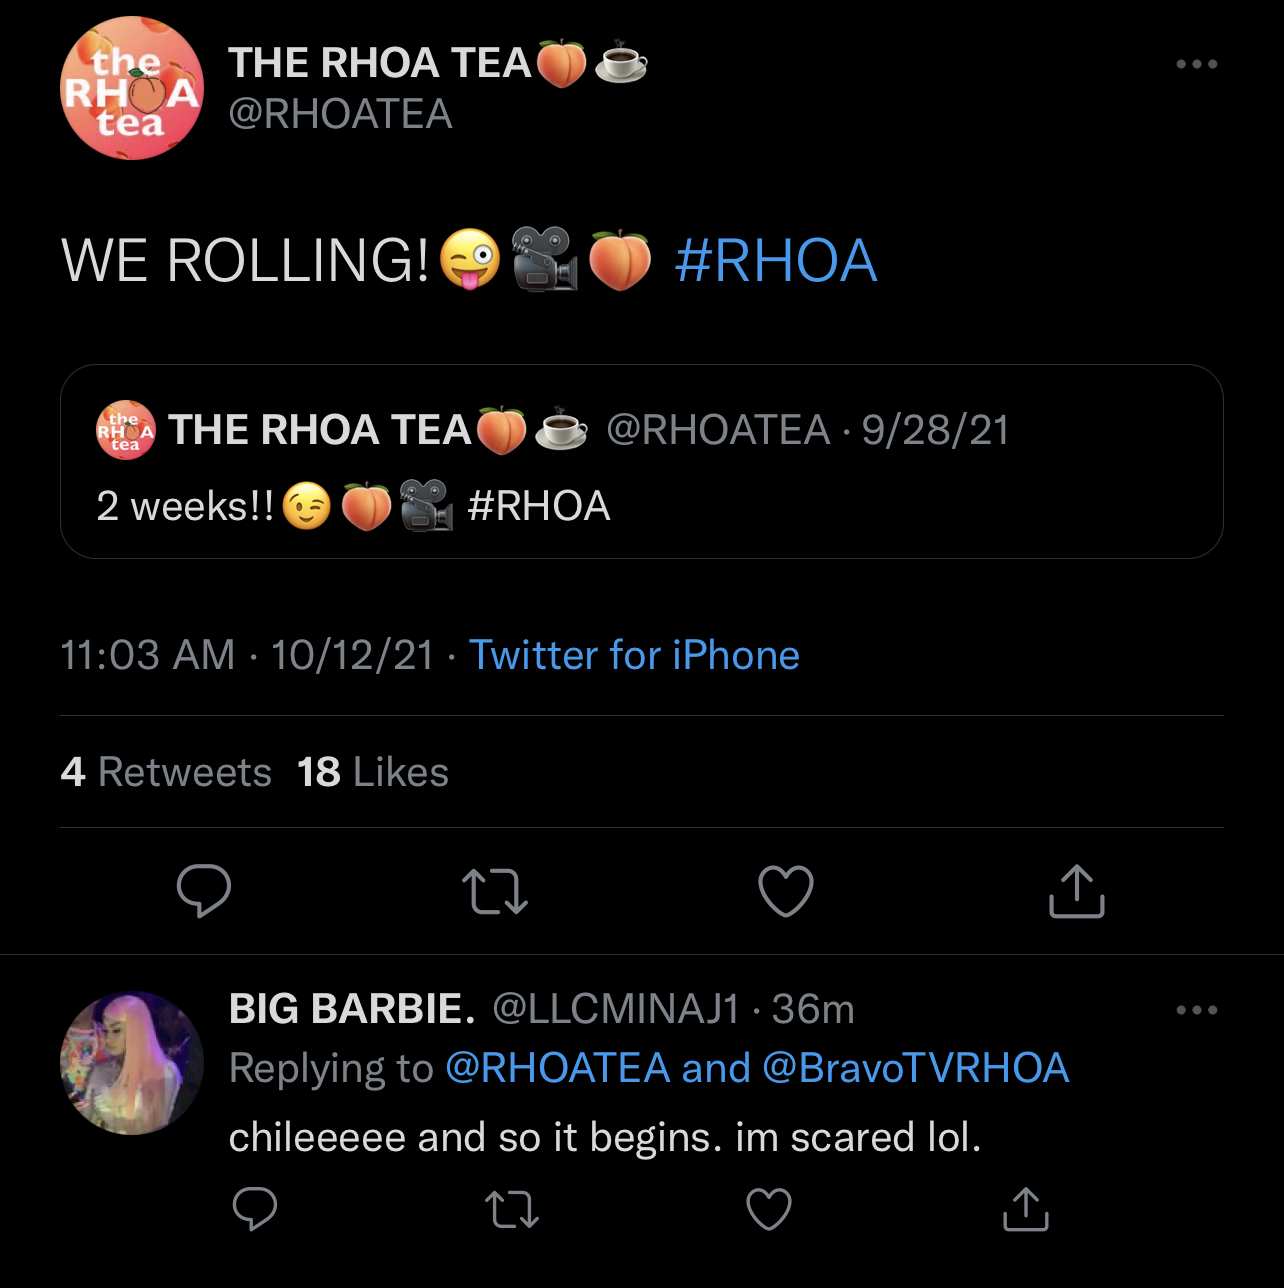
Task: Share the main WE ROLLING tweet
Action: 1076,890
